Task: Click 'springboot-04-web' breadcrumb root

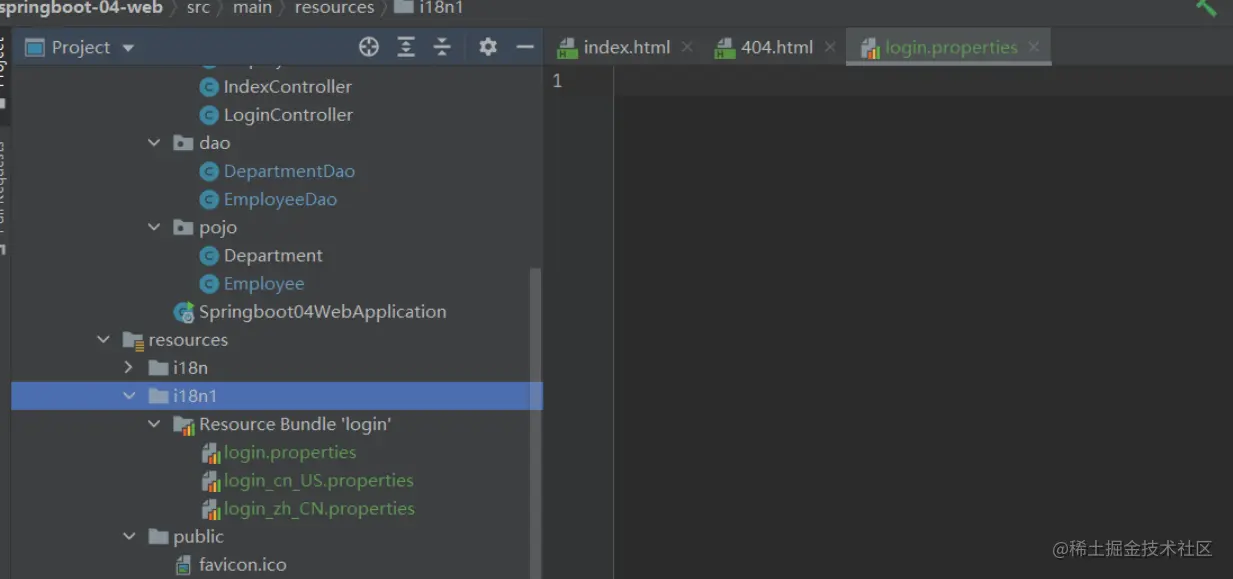Action: tap(81, 8)
